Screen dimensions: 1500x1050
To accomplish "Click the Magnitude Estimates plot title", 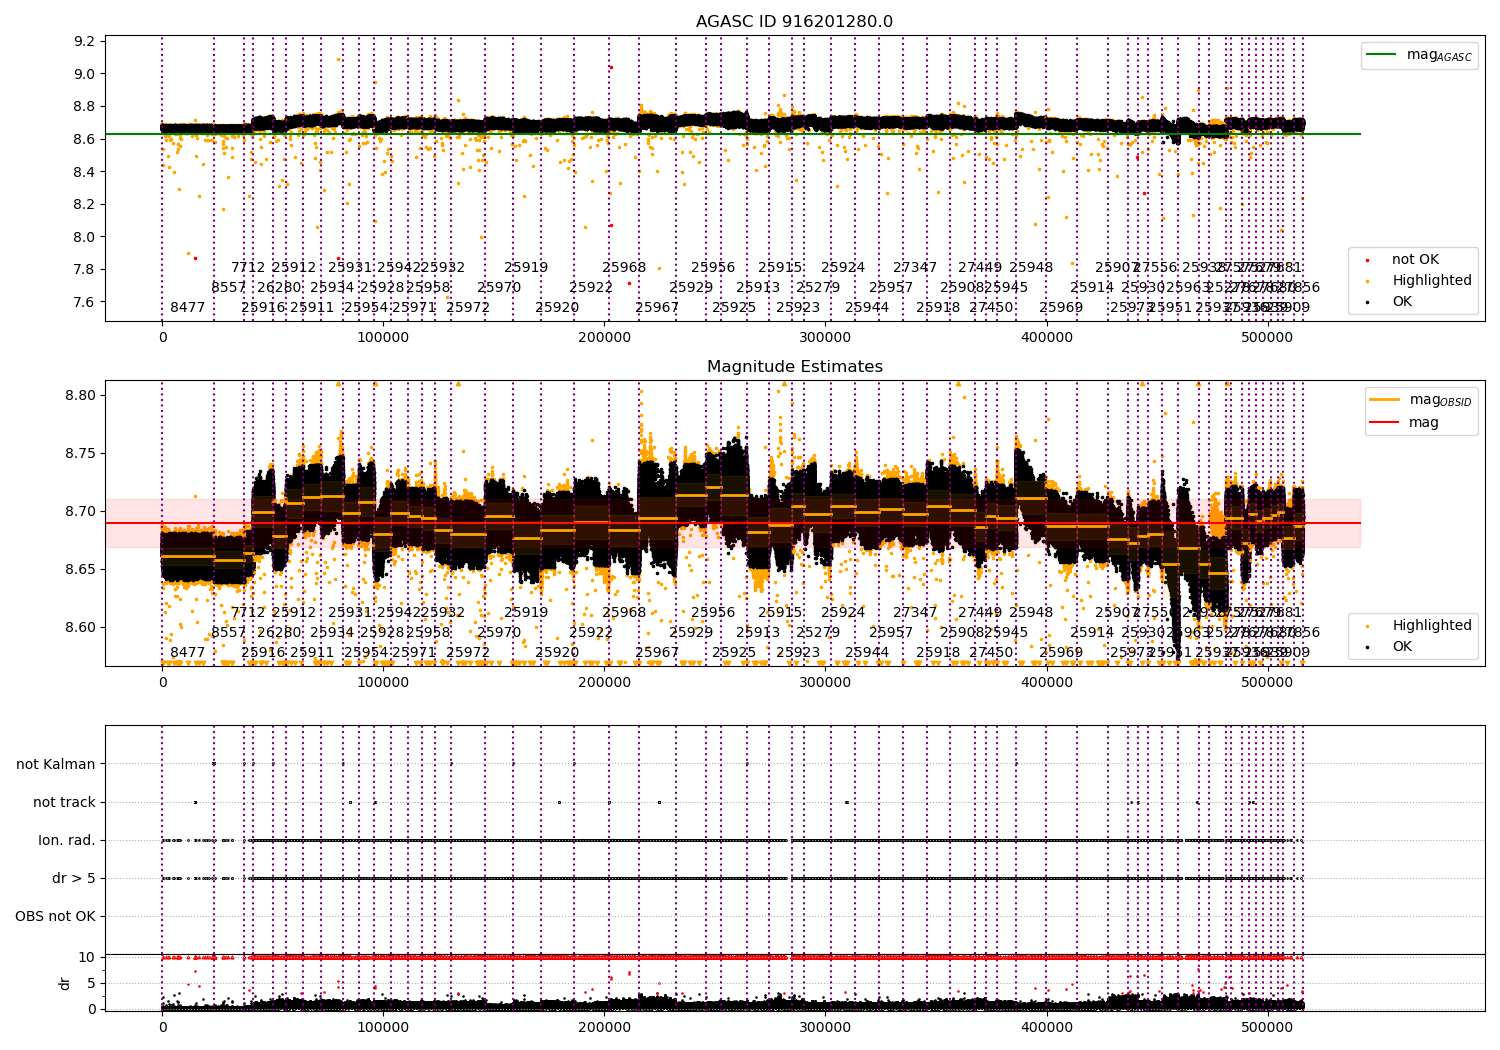I will click(x=795, y=367).
